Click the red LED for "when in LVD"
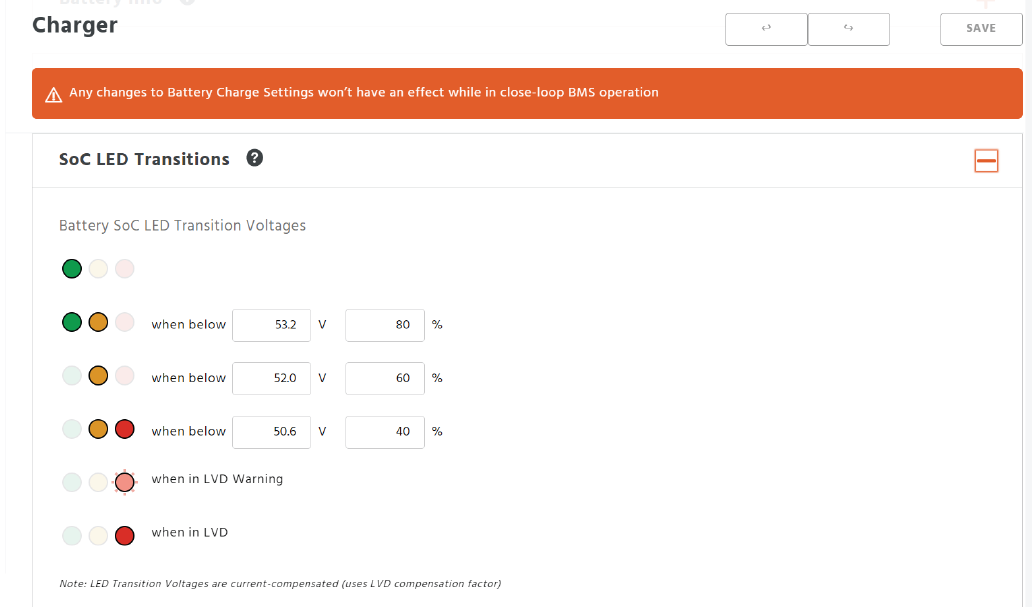Screen dimensions: 1034x611 point(124,535)
